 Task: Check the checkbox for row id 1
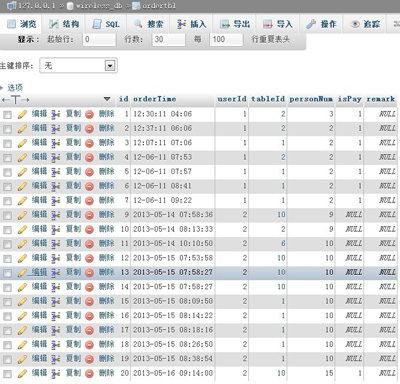coord(7,115)
